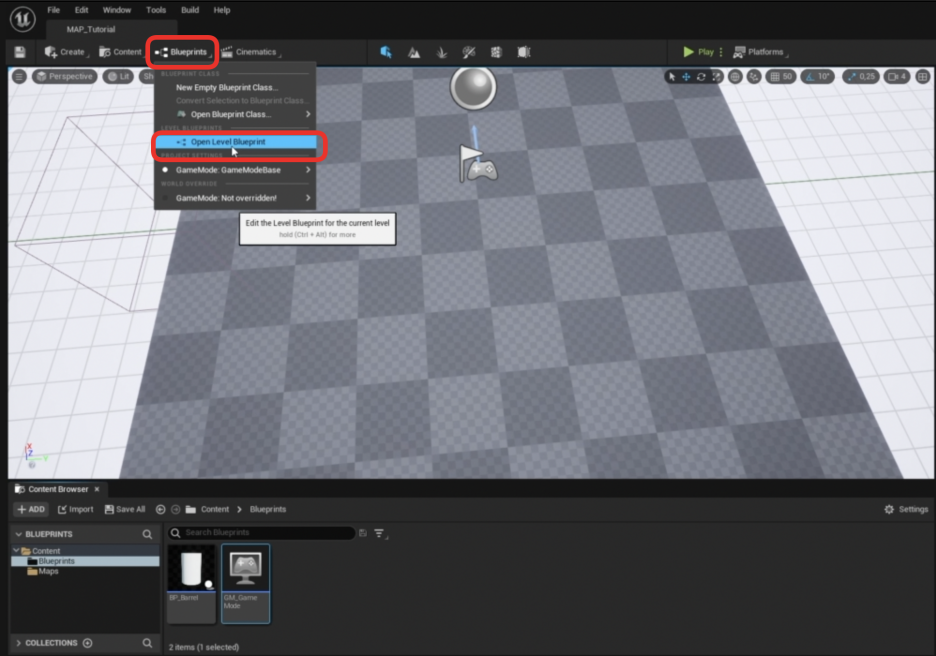Image resolution: width=936 pixels, height=656 pixels.
Task: Select Open Level Blueprint
Action: pyautogui.click(x=236, y=142)
